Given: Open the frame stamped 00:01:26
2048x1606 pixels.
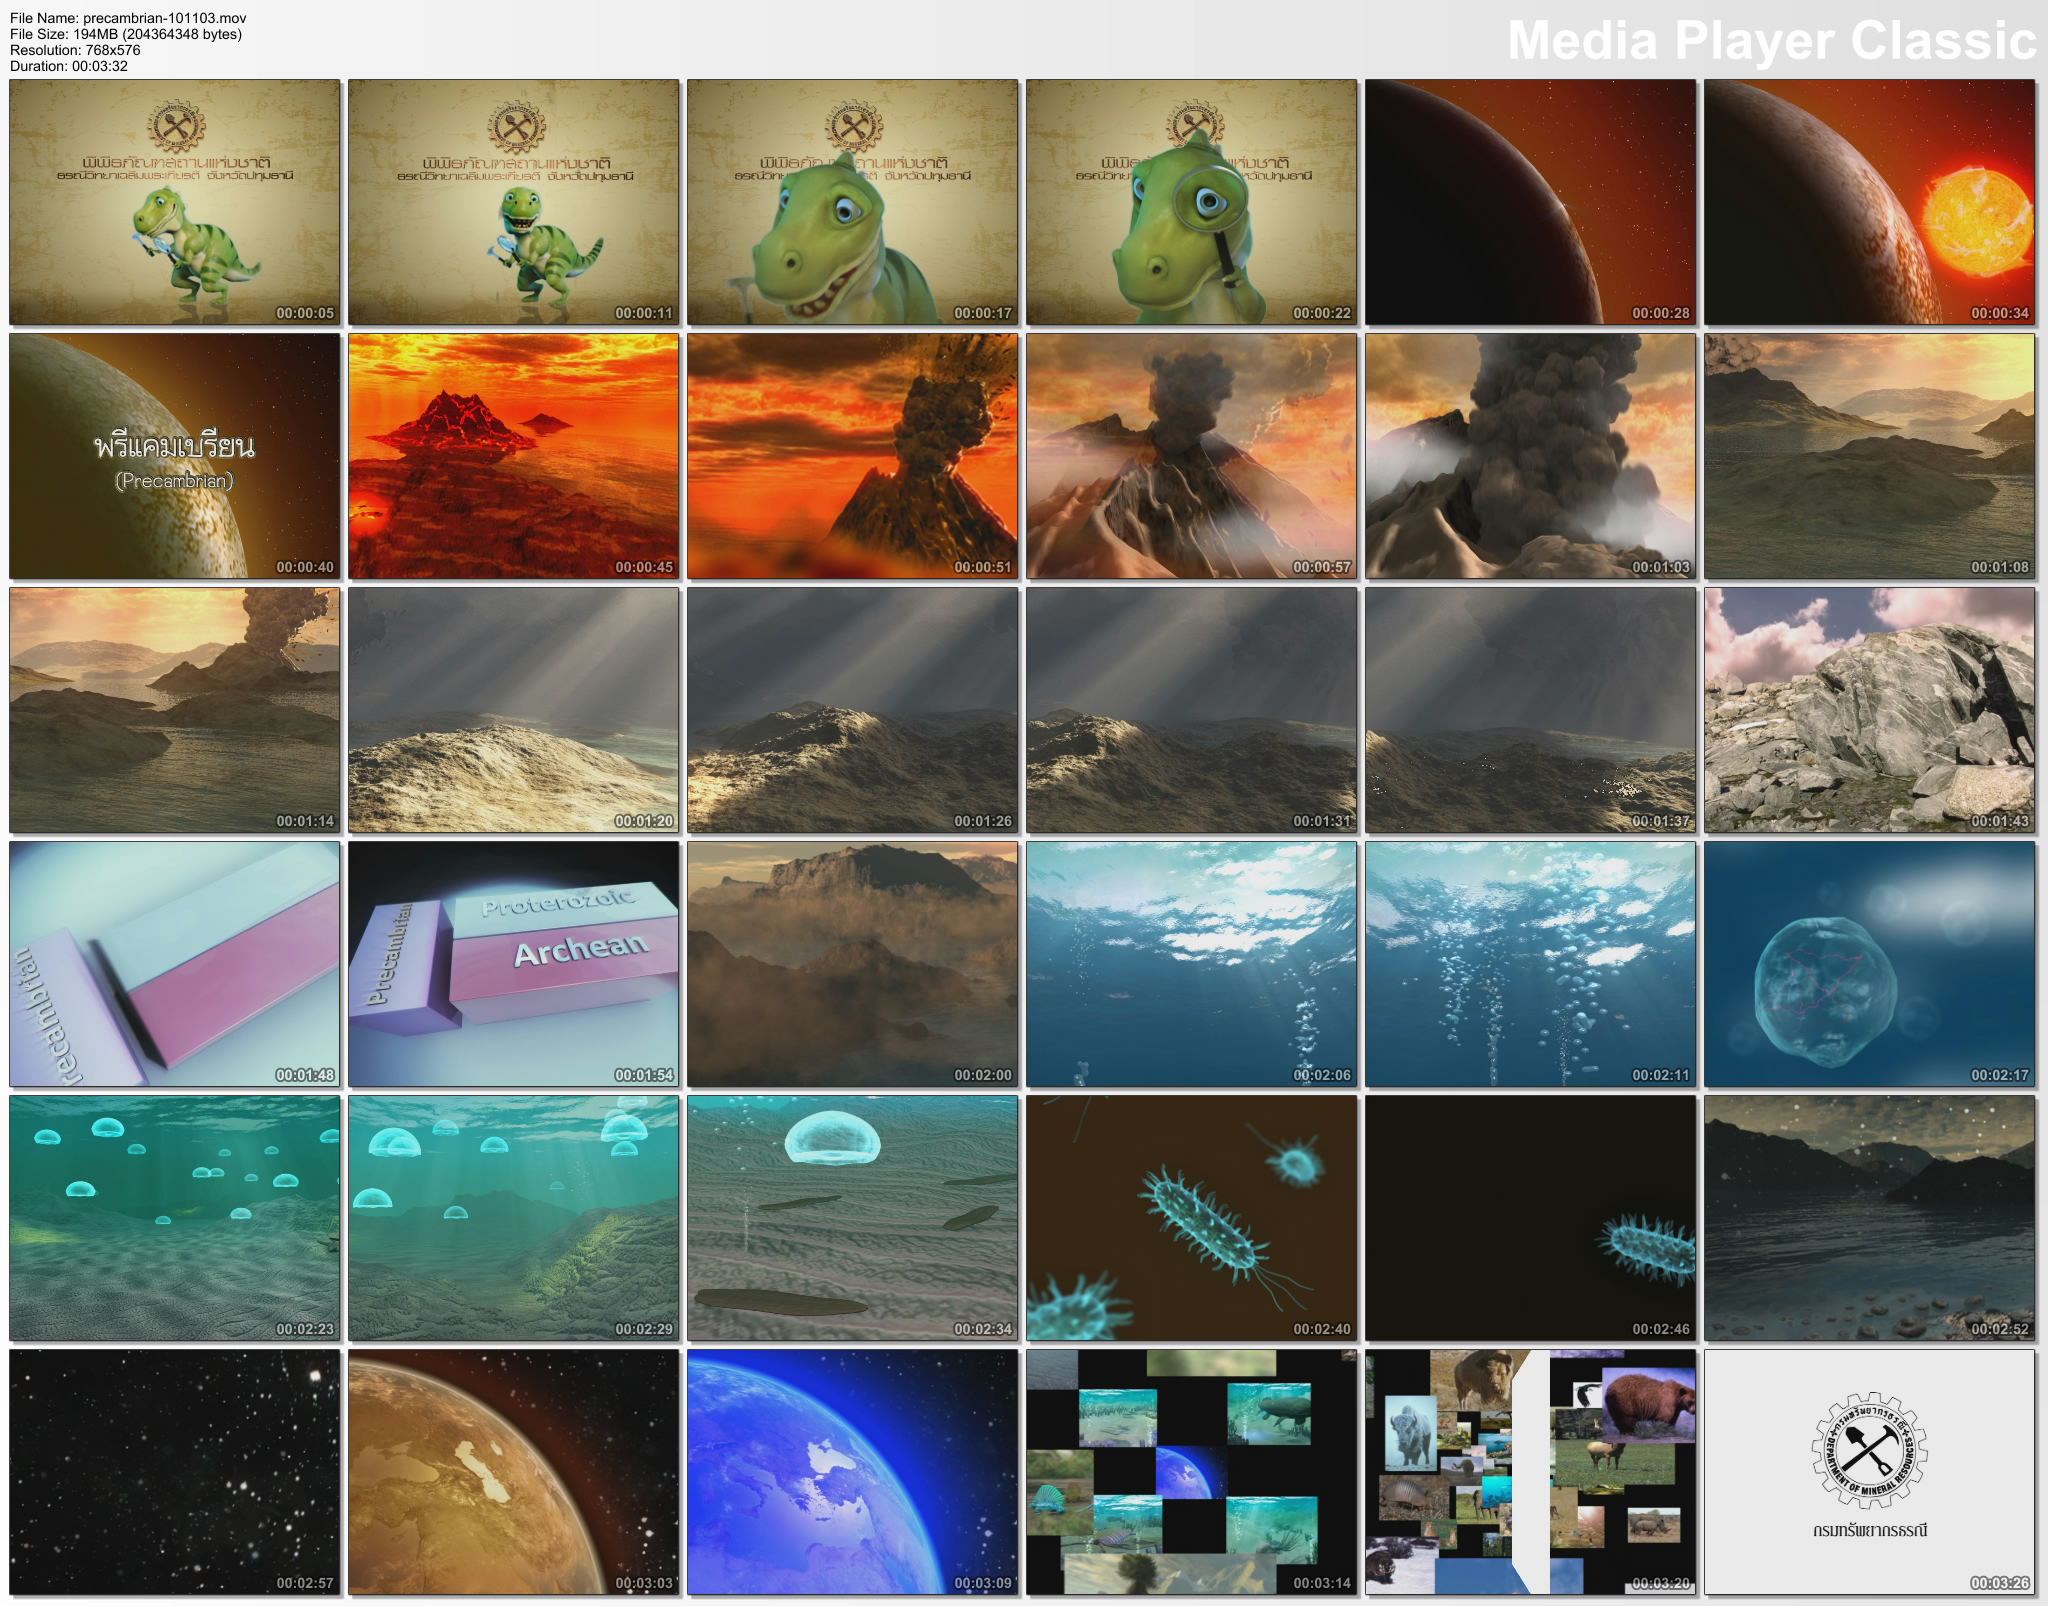Looking at the screenshot, I should coord(853,710).
